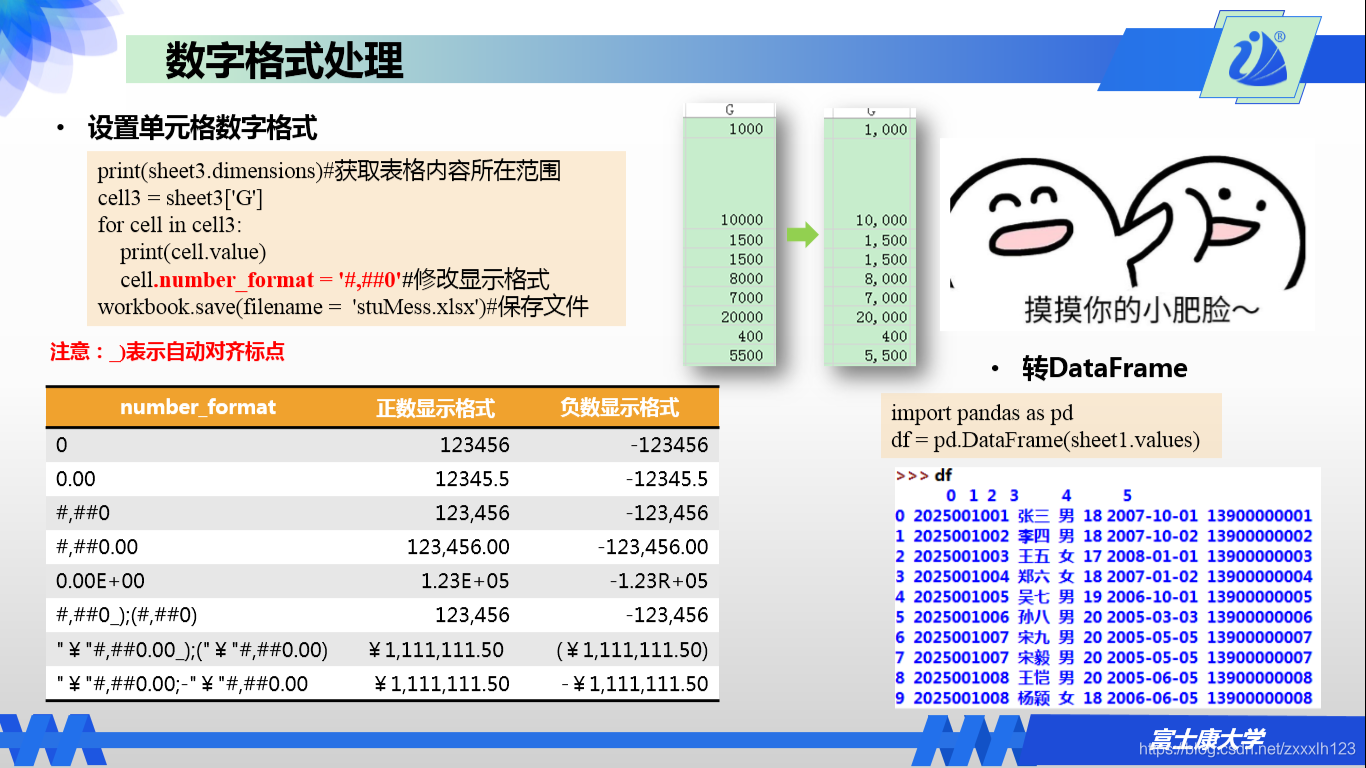Click the format cell 0.00
The width and height of the screenshot is (1366, 768).
[76, 479]
